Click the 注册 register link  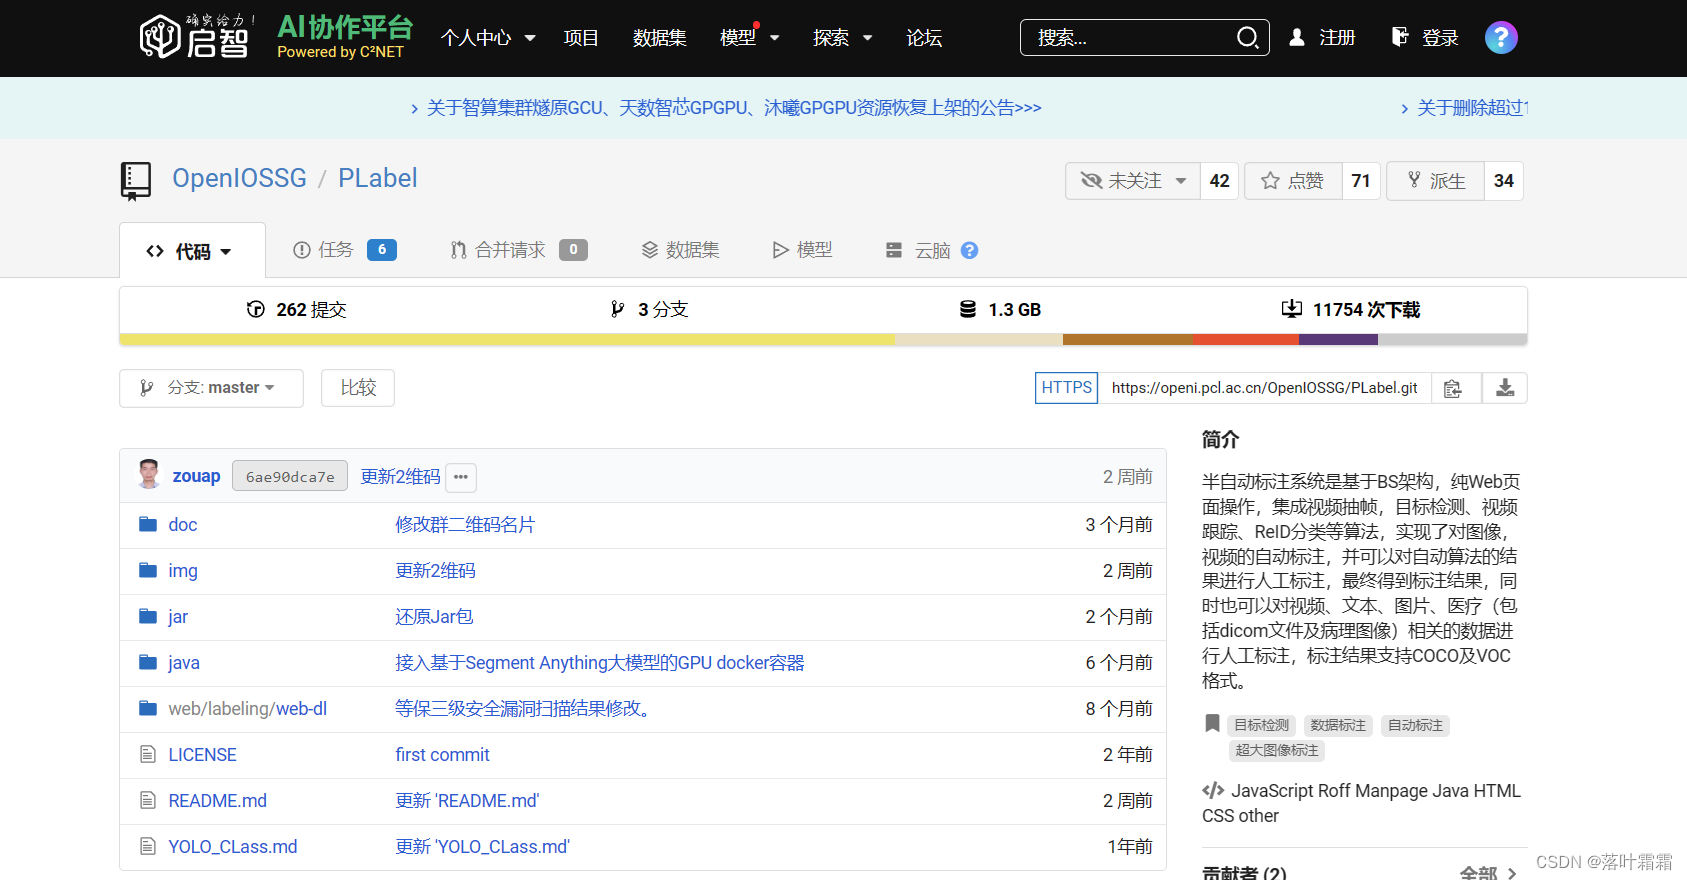coord(1322,38)
